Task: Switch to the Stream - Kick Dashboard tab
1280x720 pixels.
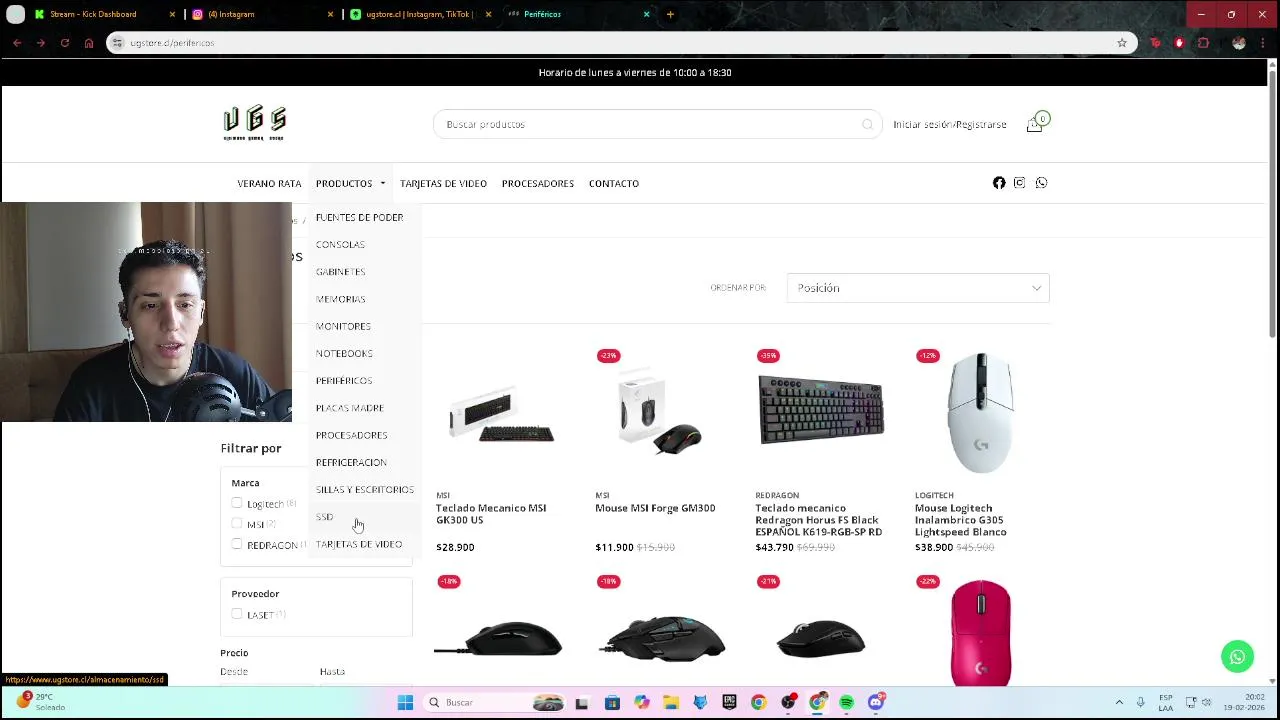Action: 93,14
